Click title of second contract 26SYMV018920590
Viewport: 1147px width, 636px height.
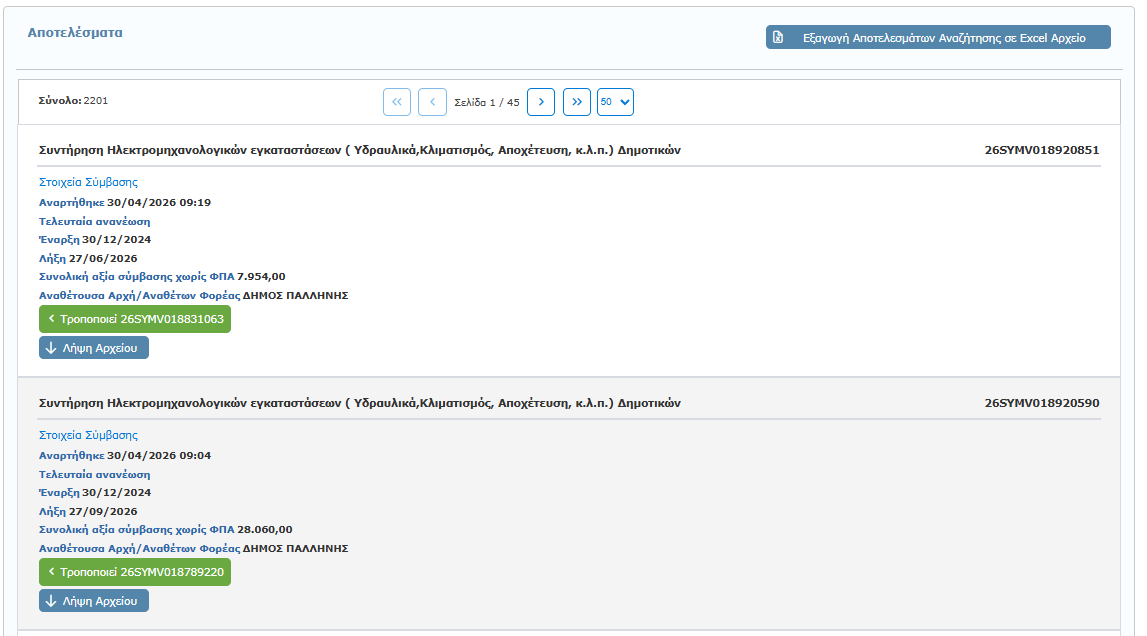(x=359, y=403)
